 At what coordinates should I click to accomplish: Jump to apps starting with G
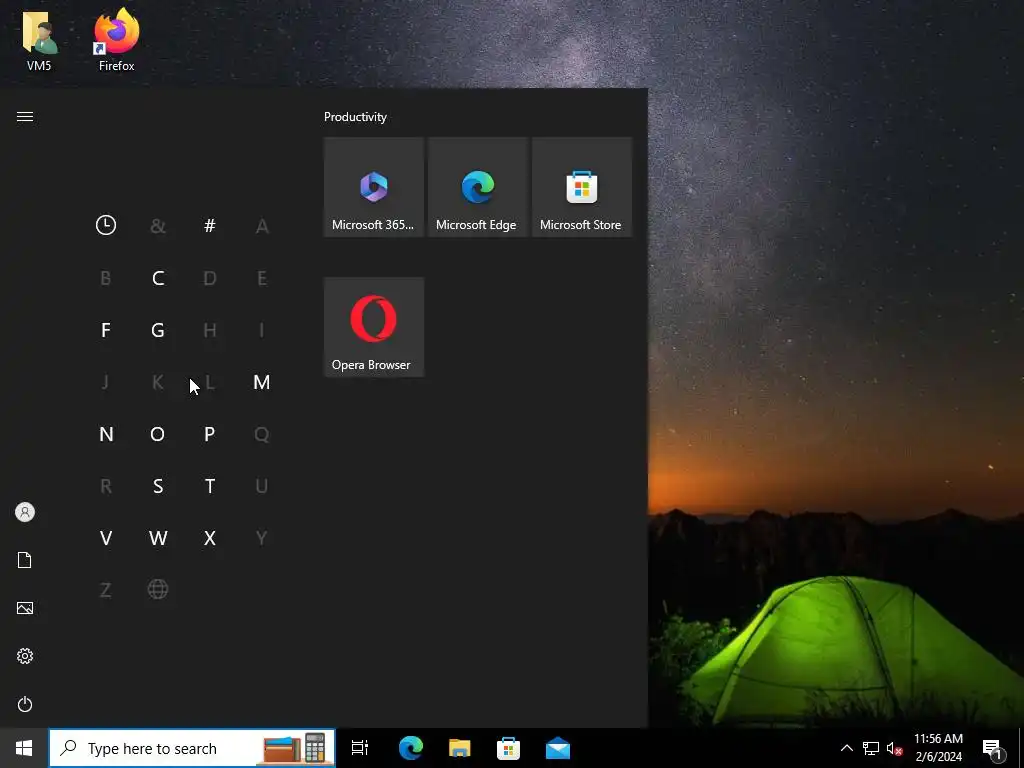pos(158,330)
